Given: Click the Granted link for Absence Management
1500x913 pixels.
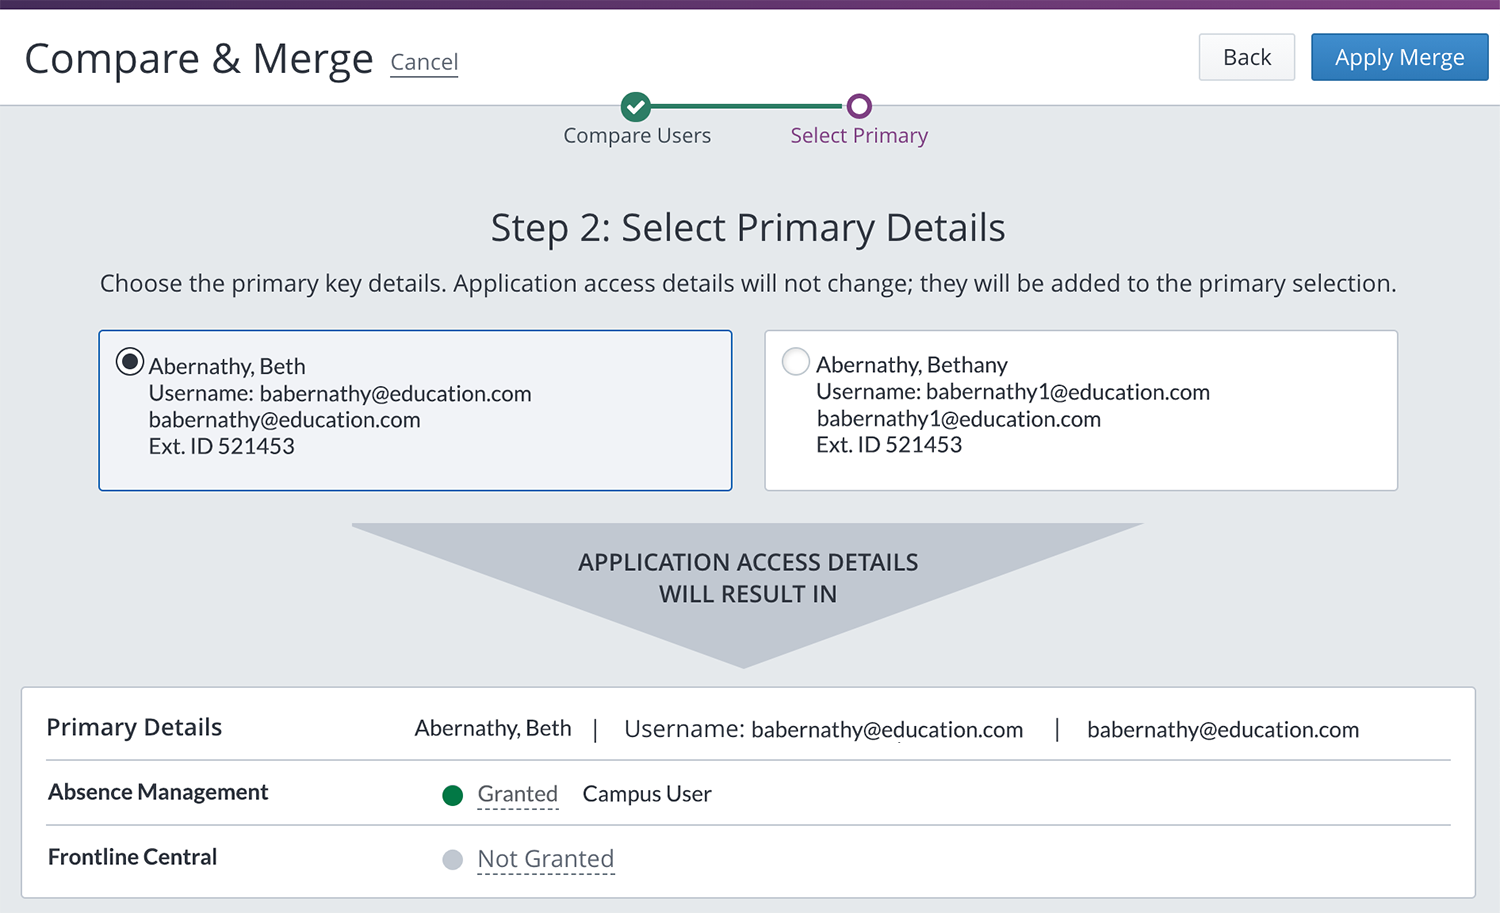Looking at the screenshot, I should tap(517, 794).
